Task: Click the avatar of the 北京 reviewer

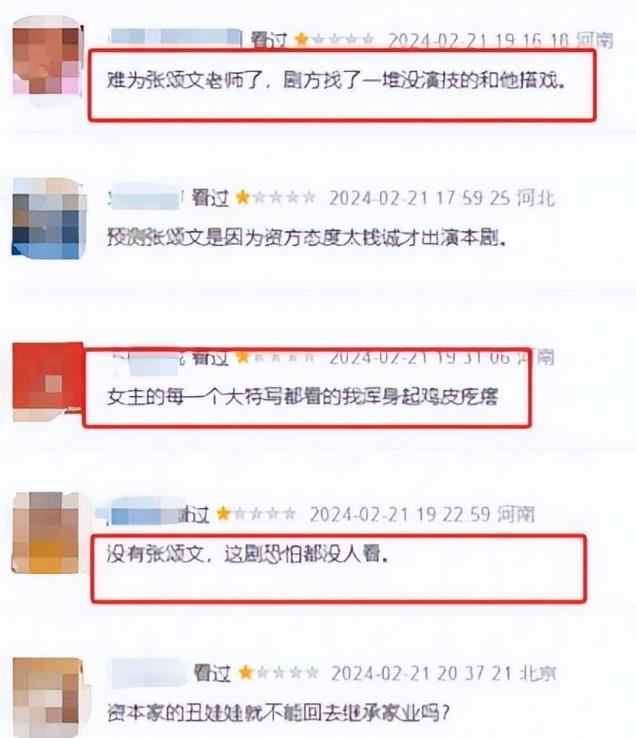Action: (47, 697)
